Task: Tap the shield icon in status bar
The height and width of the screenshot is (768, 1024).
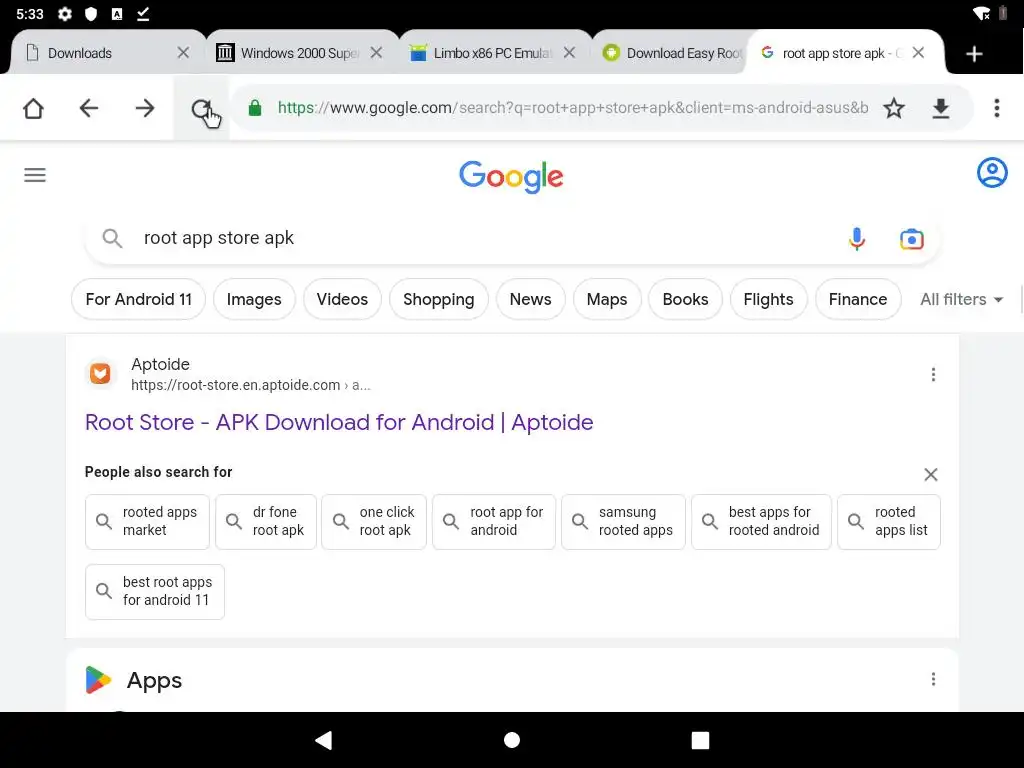Action: click(91, 14)
